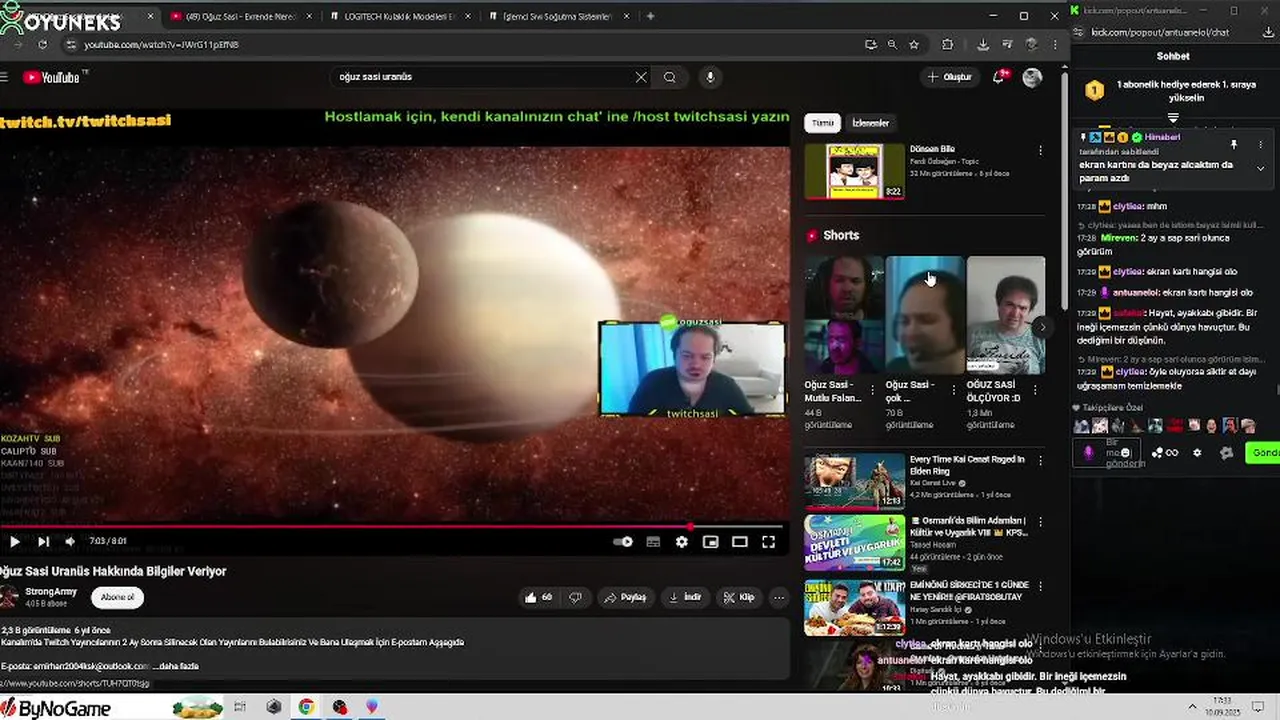
Task: Open the Oluştur create menu
Action: click(x=950, y=77)
